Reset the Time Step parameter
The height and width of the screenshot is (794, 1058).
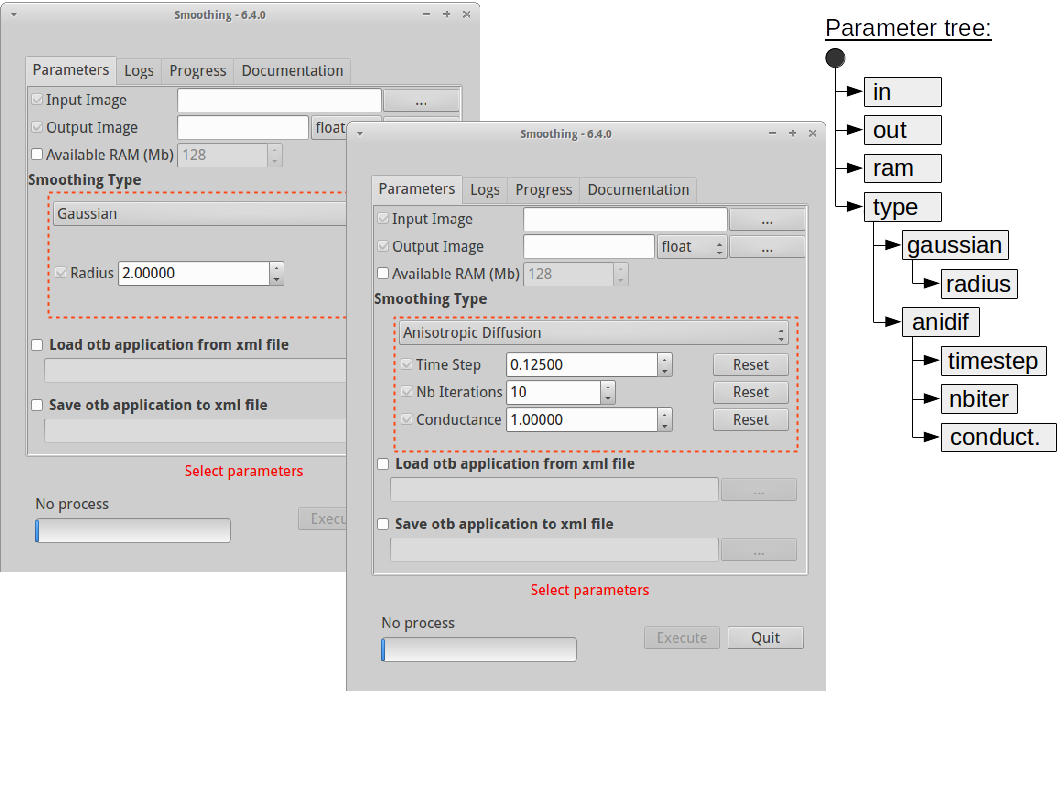tap(750, 365)
